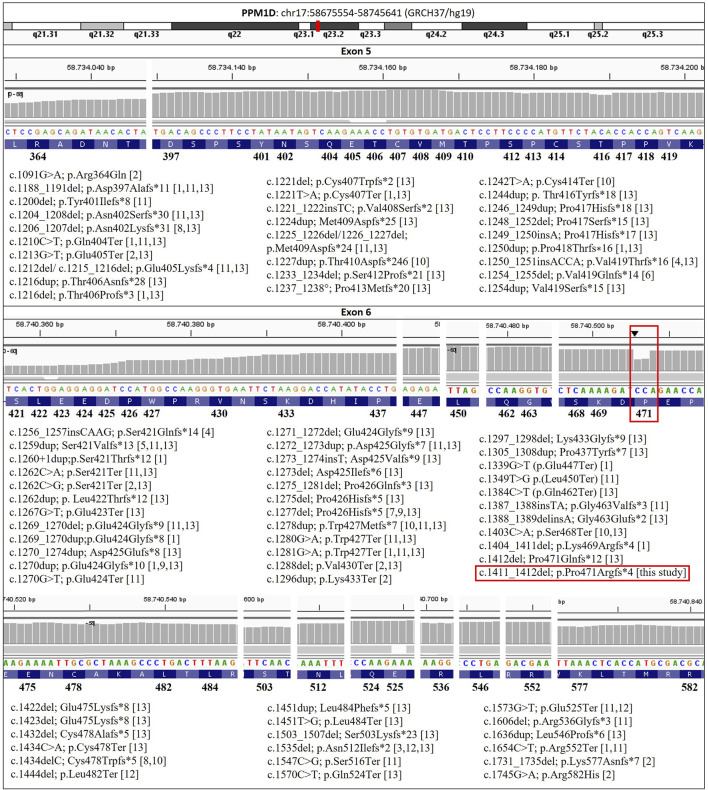Click the Exon 6 section header
The height and width of the screenshot is (790, 708).
pos(356,312)
